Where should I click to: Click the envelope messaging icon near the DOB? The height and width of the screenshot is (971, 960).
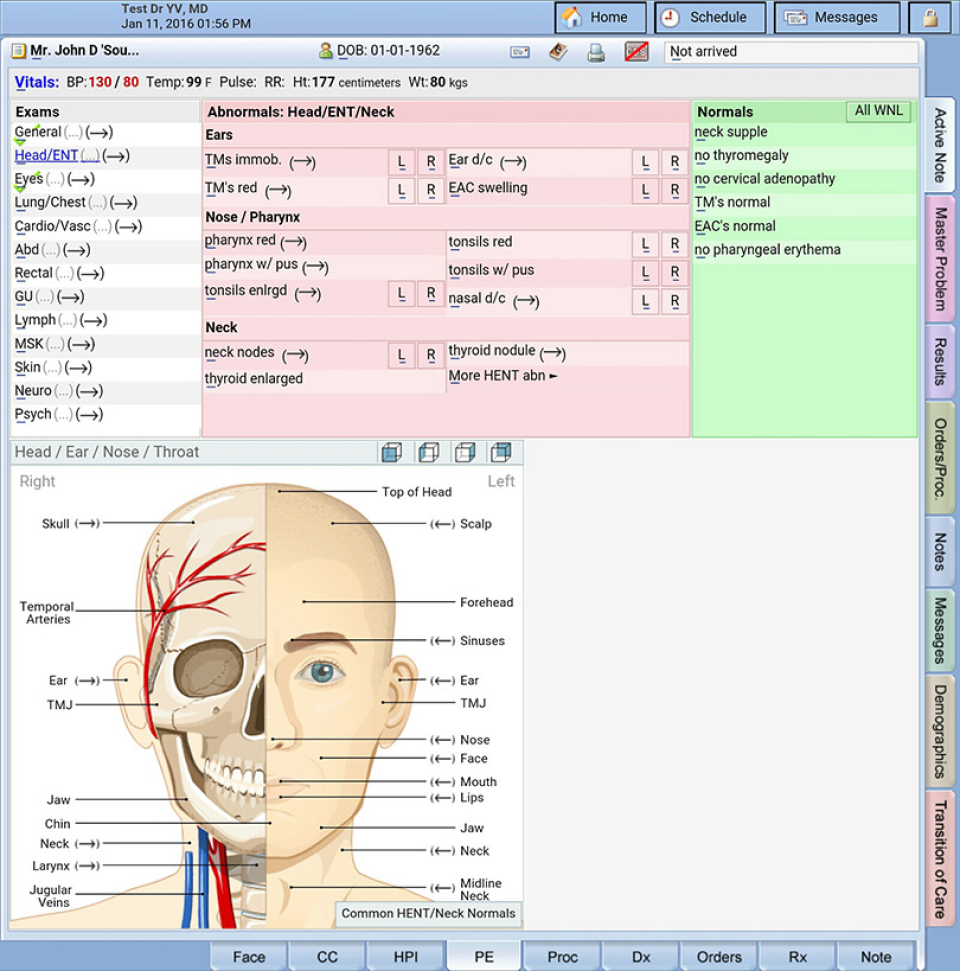pyautogui.click(x=519, y=51)
